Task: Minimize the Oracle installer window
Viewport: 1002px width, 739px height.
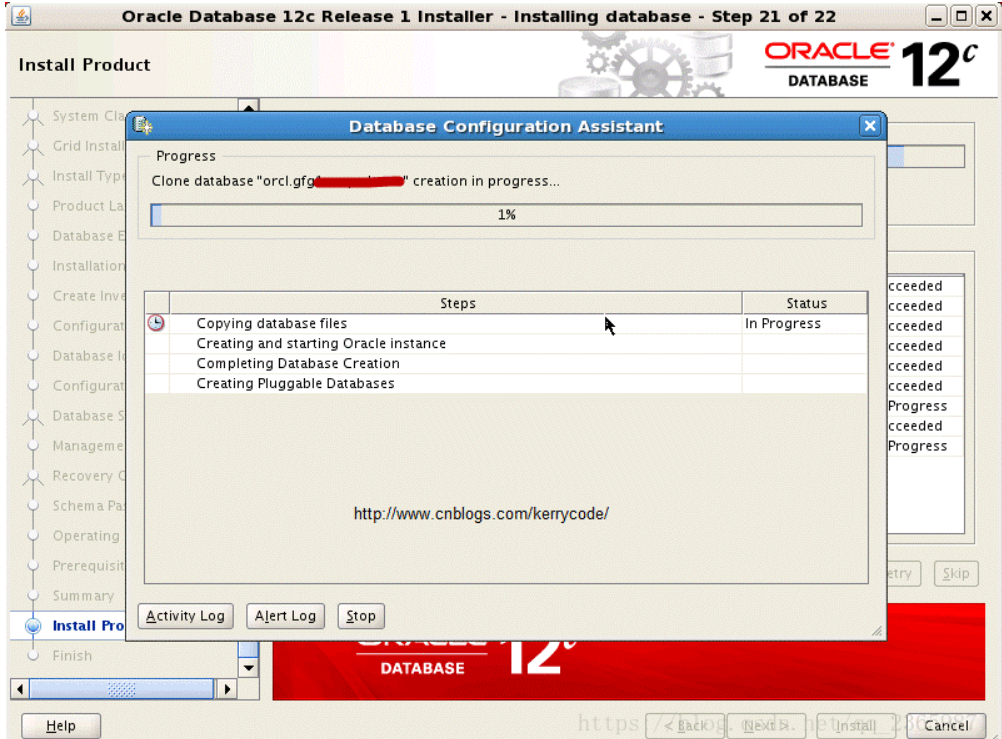Action: 936,16
